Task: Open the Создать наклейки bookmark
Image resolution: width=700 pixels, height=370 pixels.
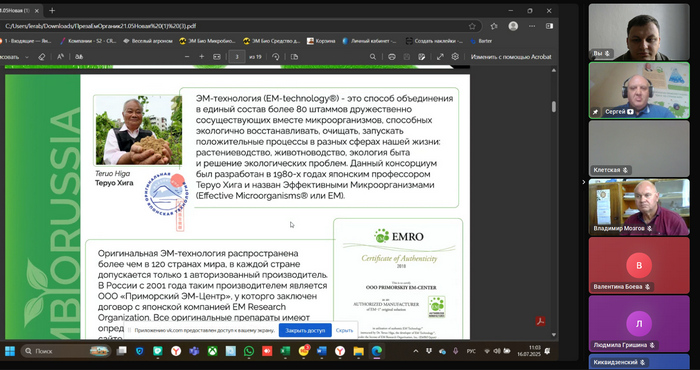Action: coord(434,41)
